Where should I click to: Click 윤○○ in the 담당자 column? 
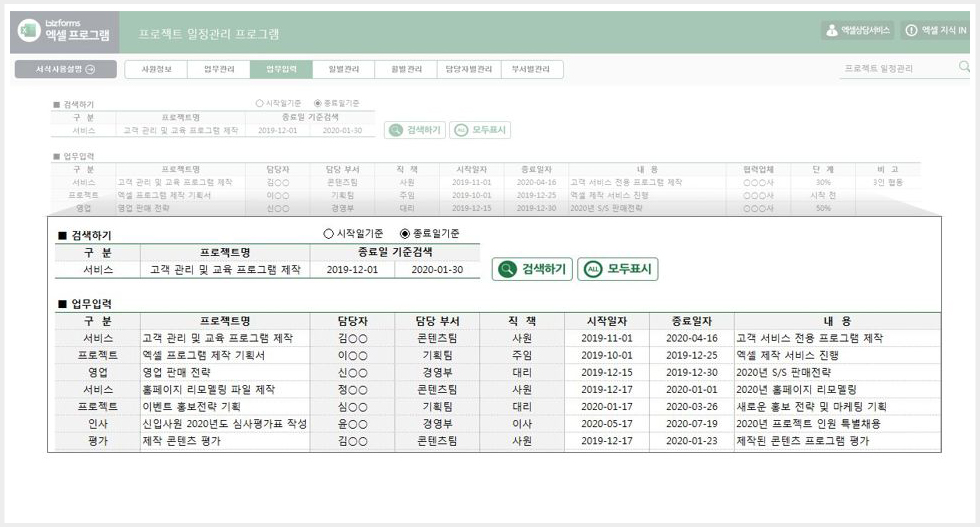pyautogui.click(x=352, y=424)
